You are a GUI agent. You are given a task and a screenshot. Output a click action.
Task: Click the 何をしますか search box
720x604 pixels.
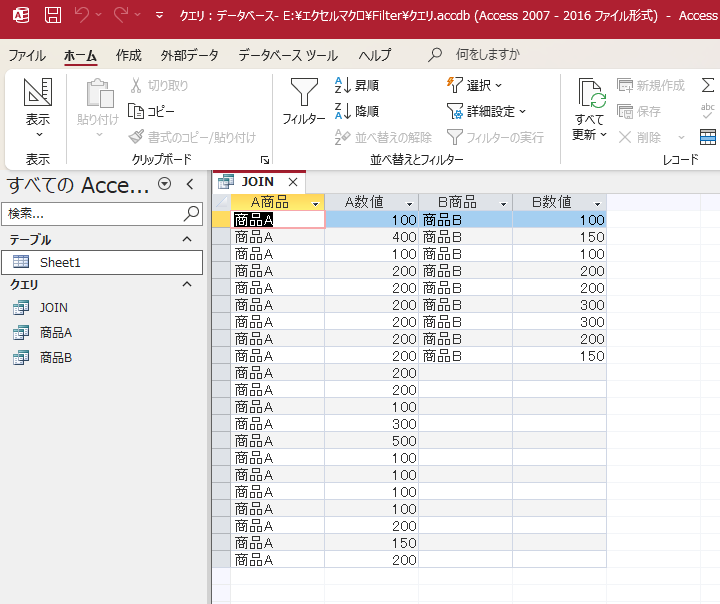tap(488, 55)
